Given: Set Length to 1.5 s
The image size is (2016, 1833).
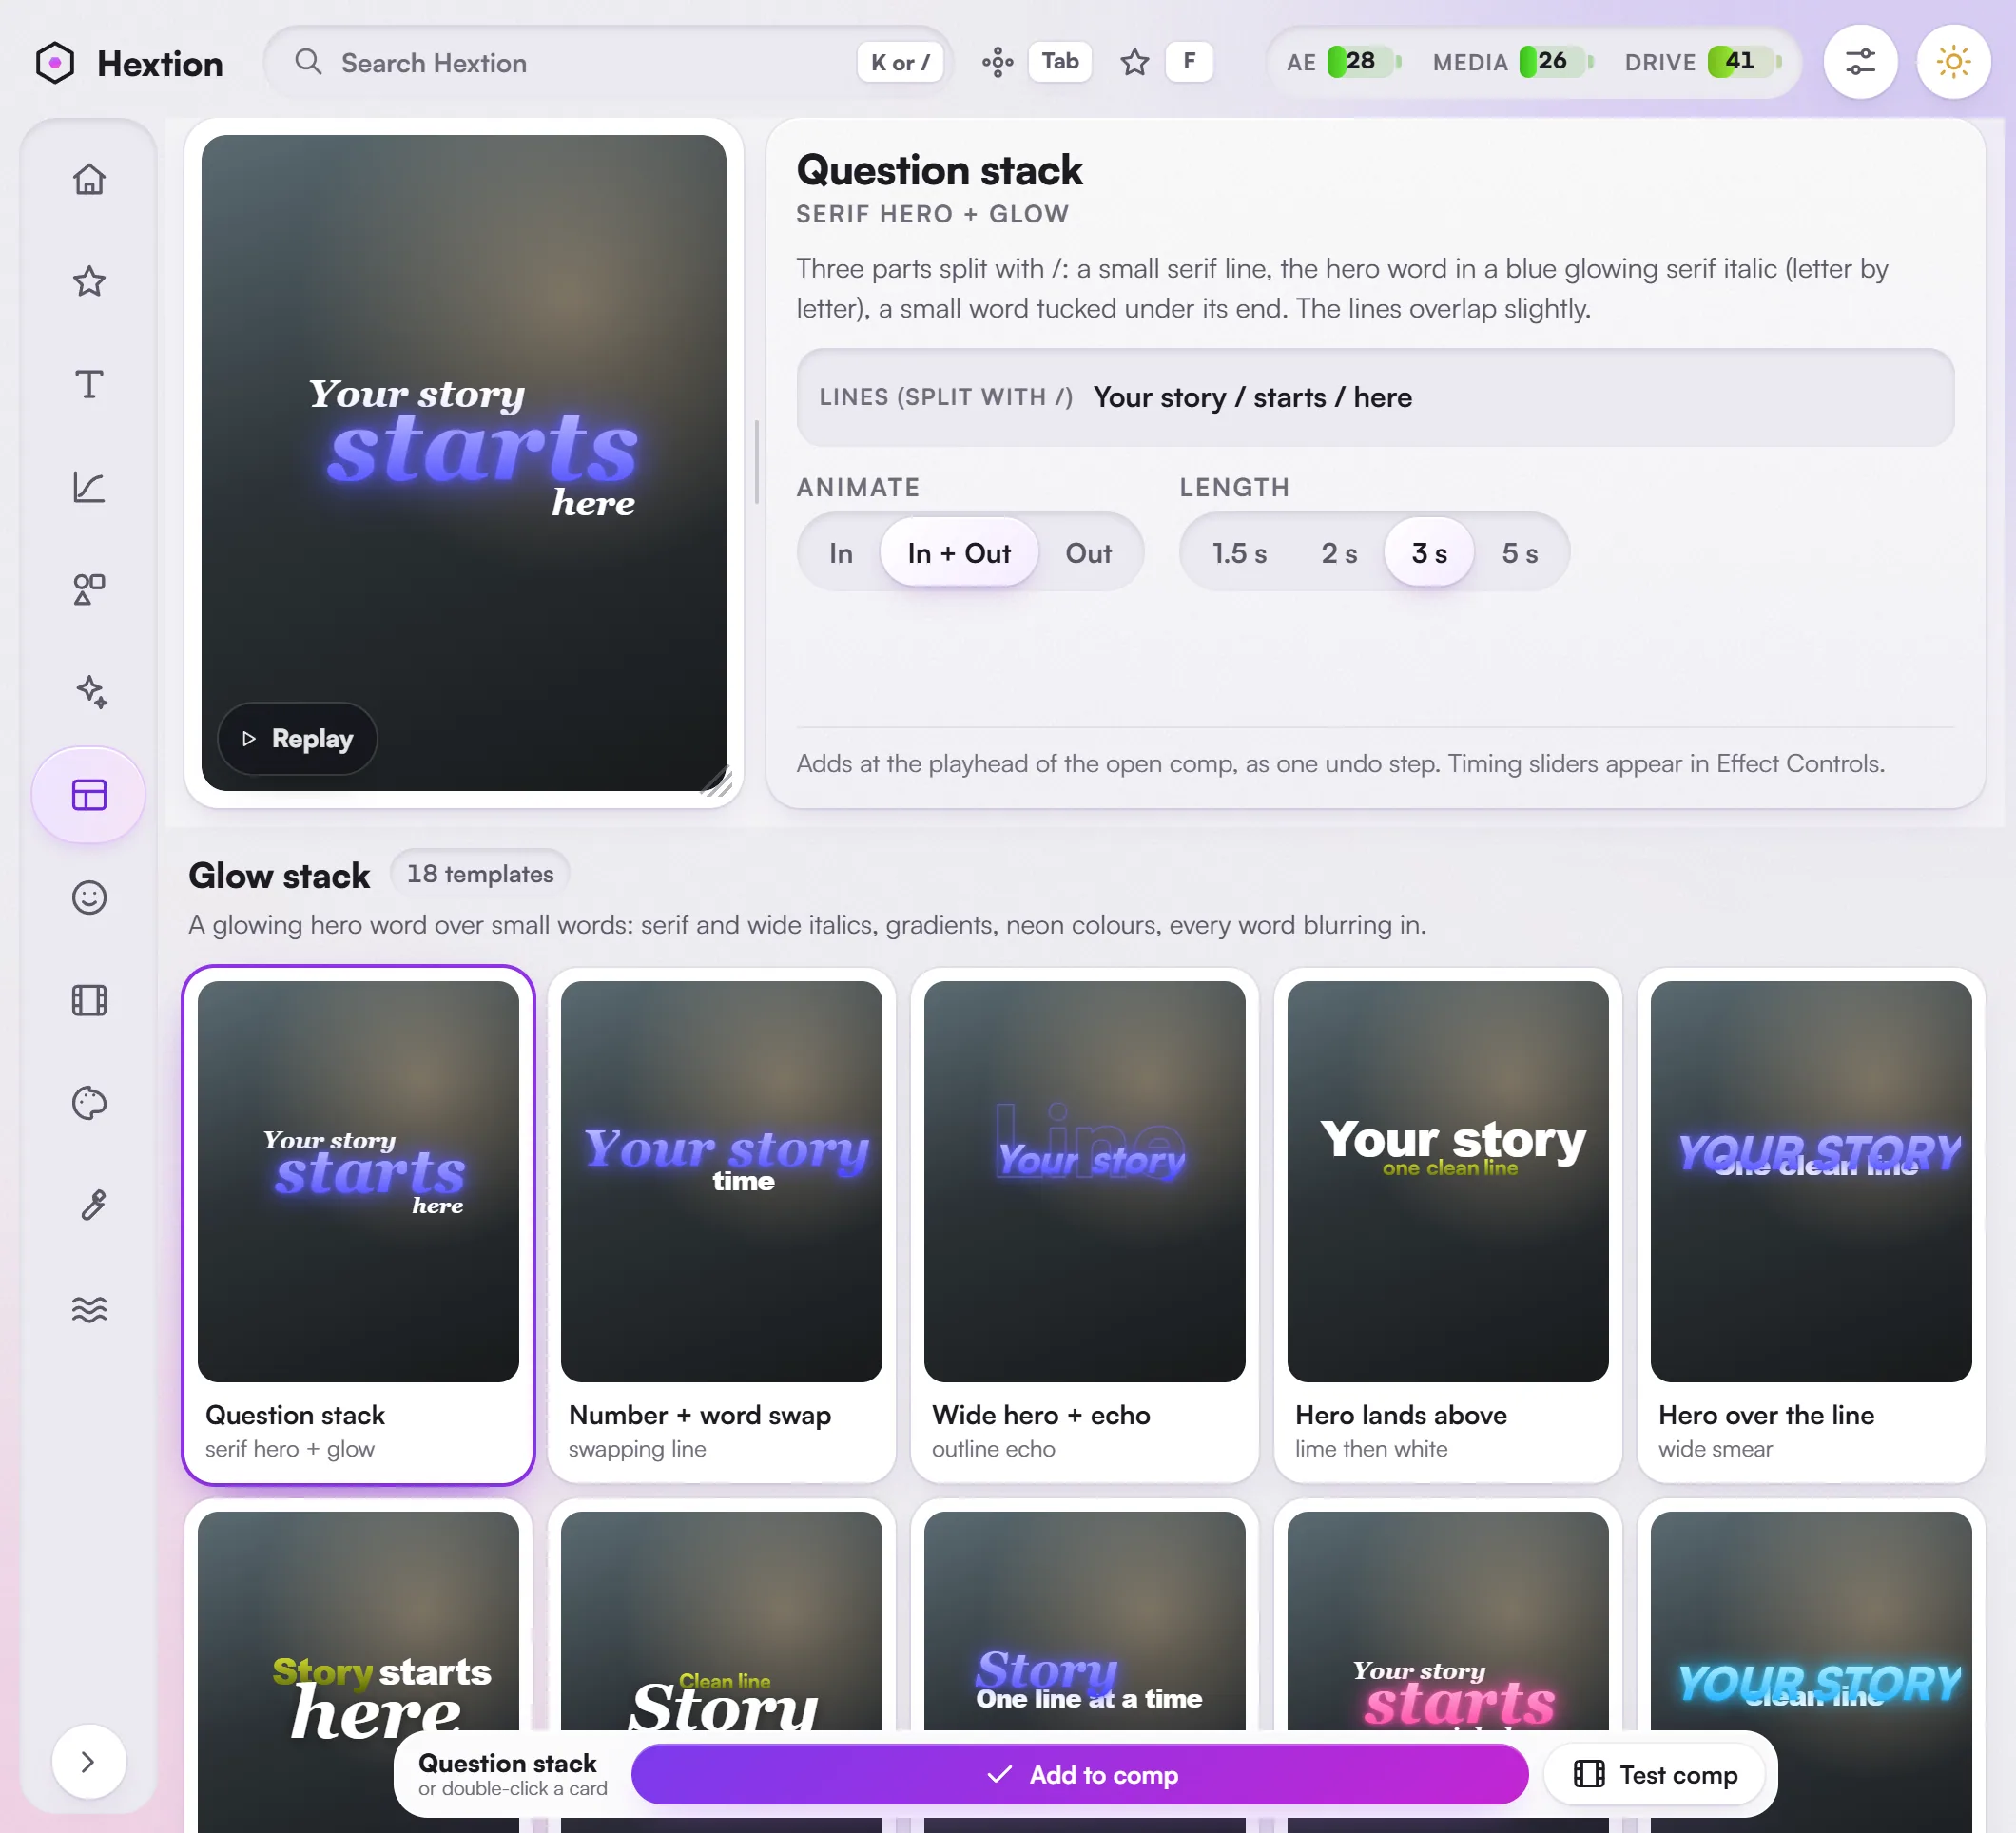Looking at the screenshot, I should (1239, 552).
